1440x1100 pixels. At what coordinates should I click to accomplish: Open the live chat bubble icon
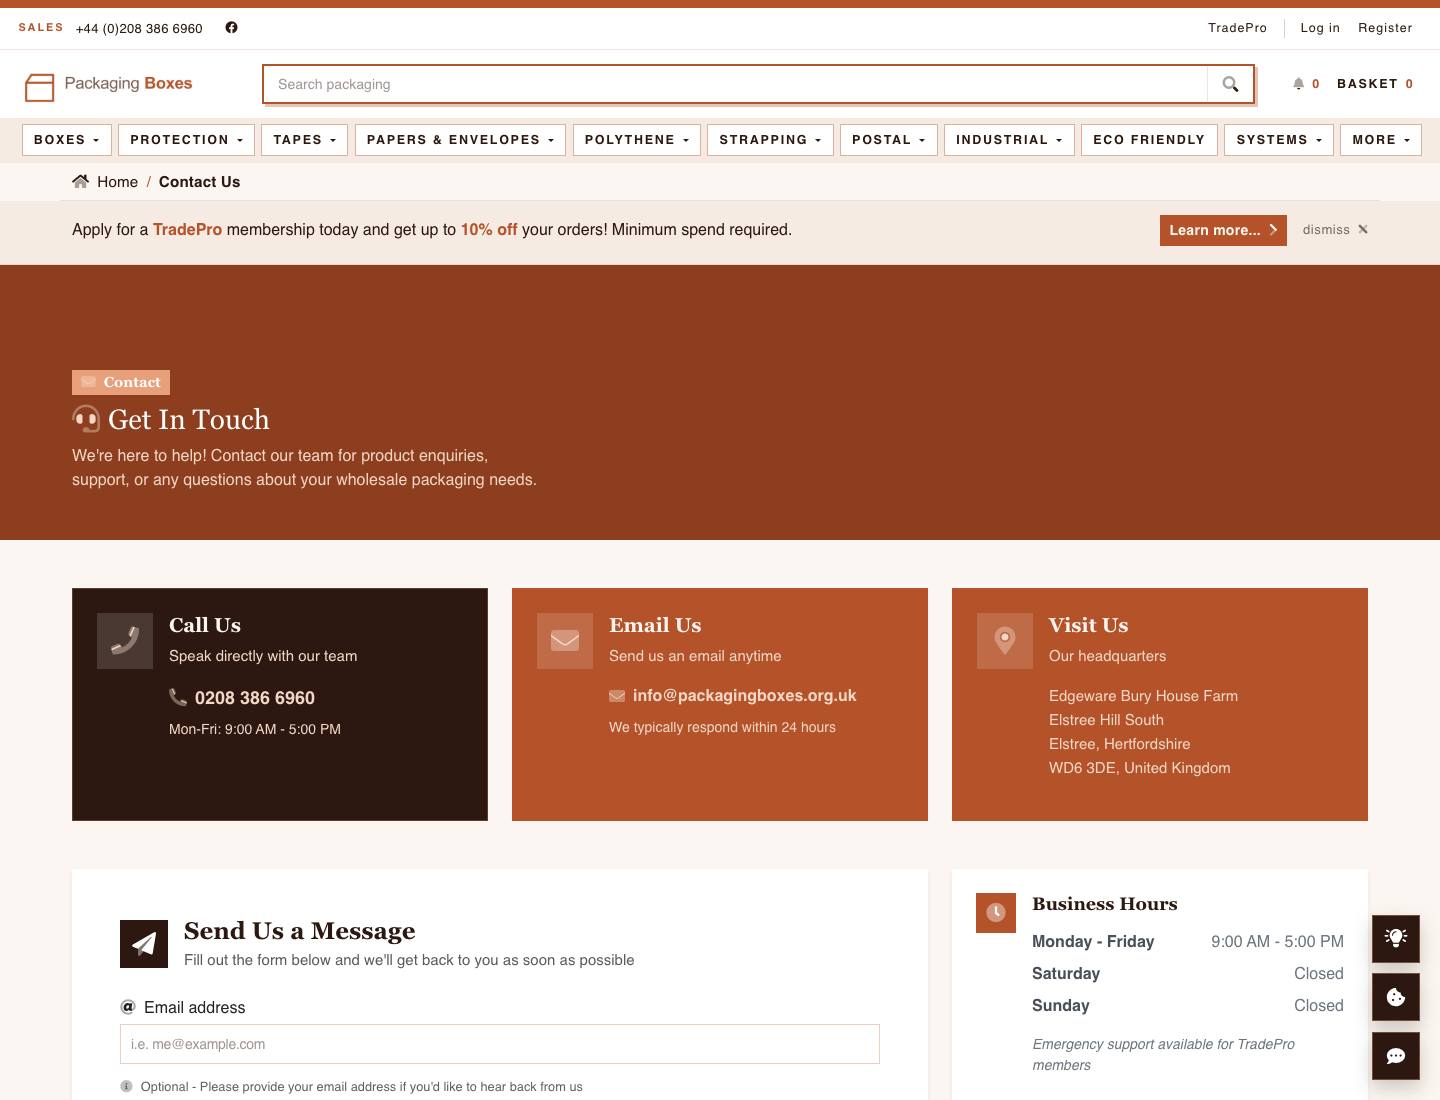pyautogui.click(x=1396, y=1055)
